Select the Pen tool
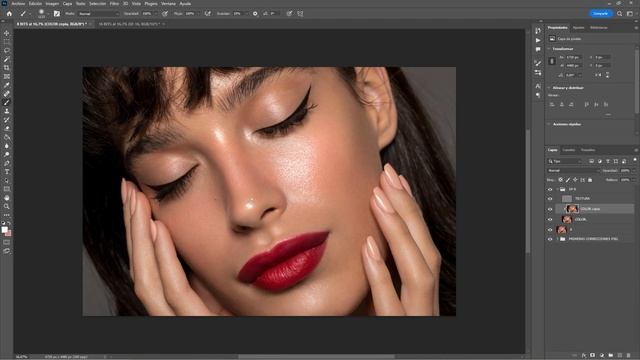This screenshot has width=640, height=360. [x=7, y=163]
